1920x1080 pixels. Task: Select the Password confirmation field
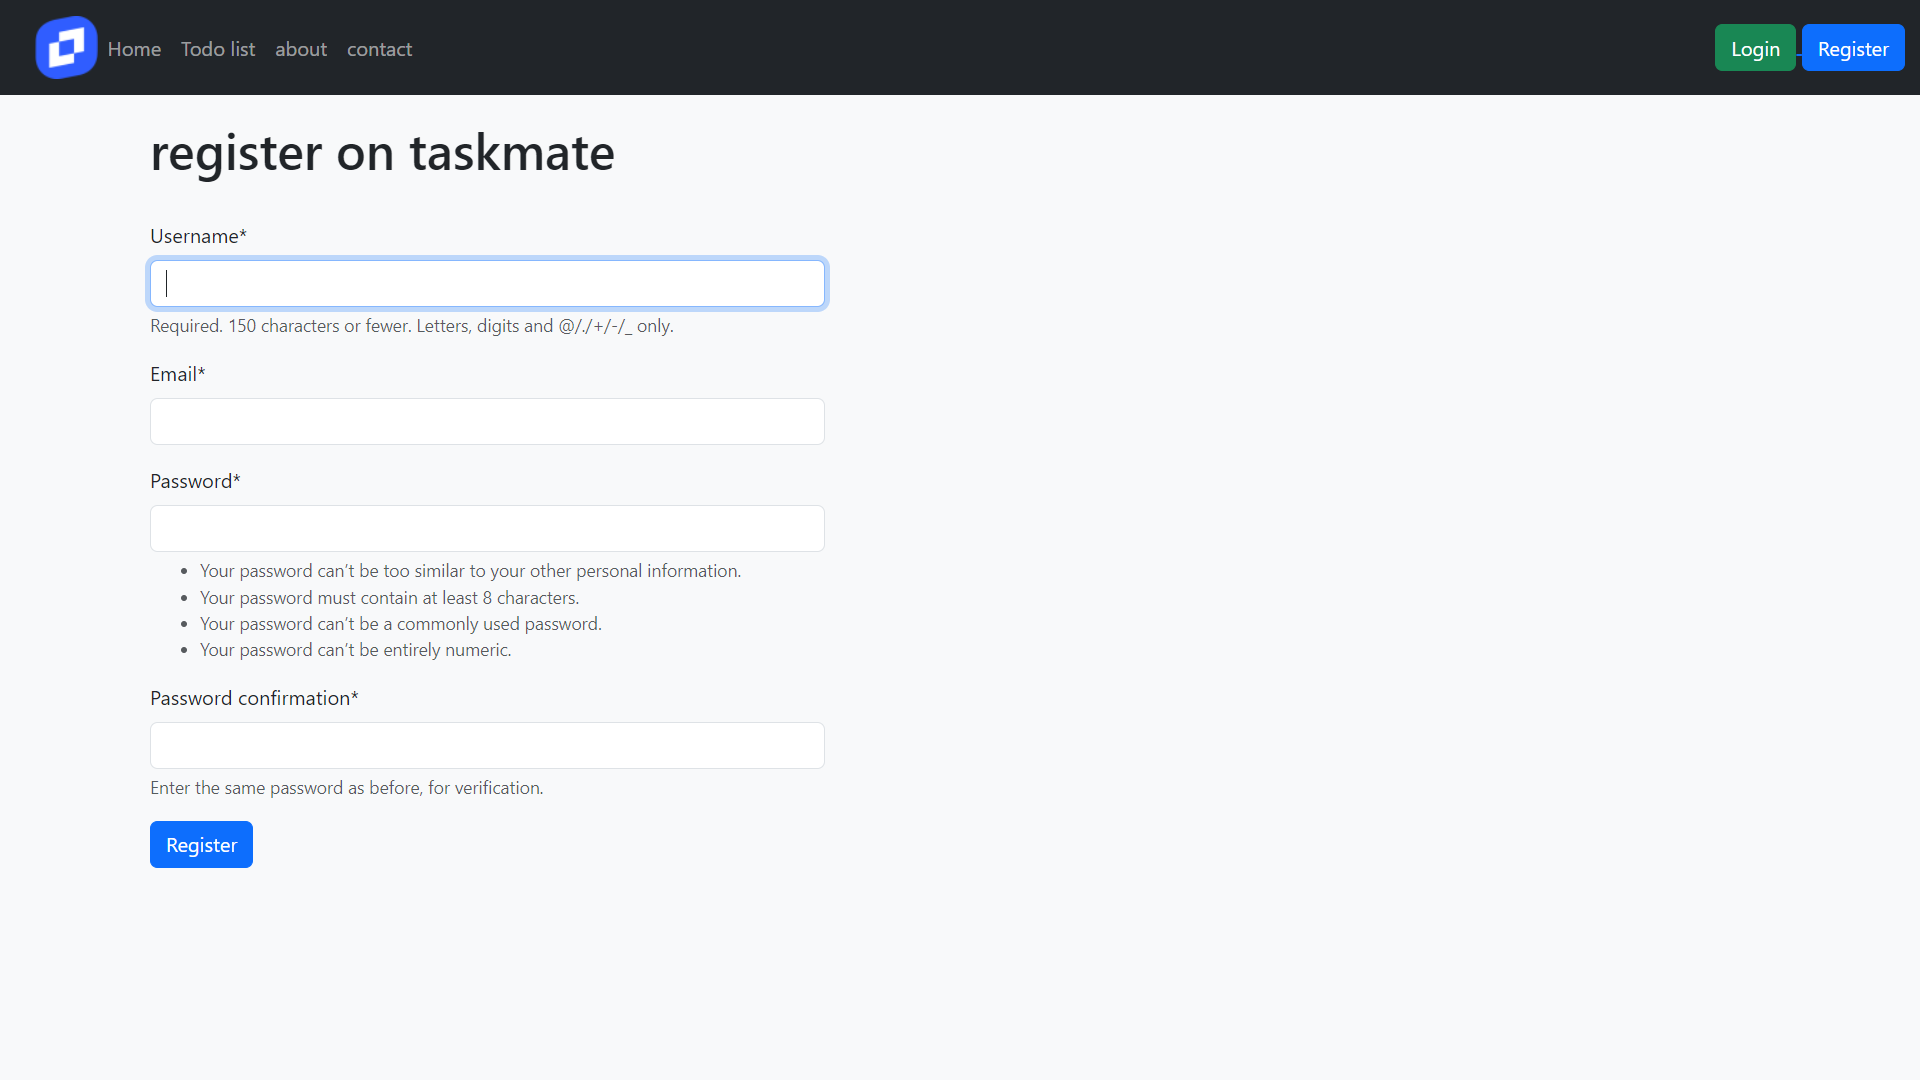487,745
